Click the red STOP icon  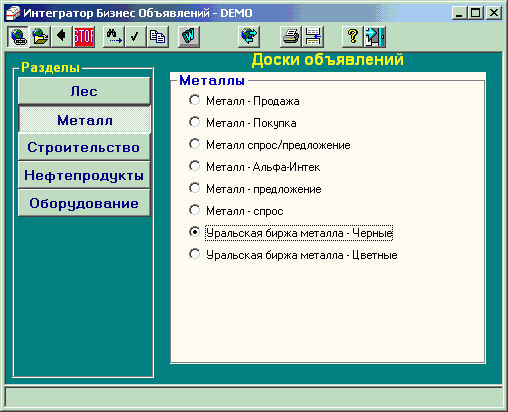click(x=84, y=36)
